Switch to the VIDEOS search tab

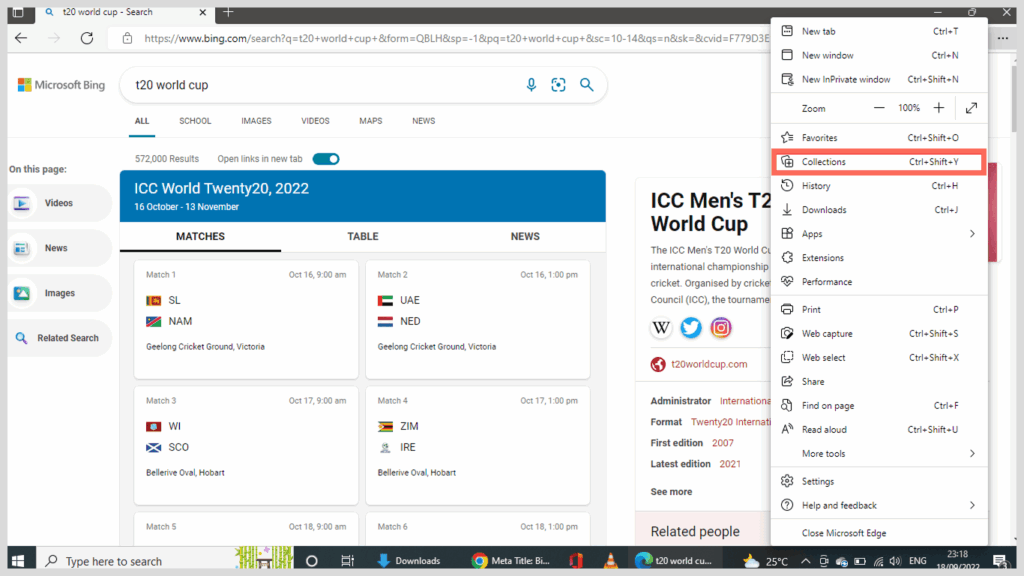click(315, 121)
